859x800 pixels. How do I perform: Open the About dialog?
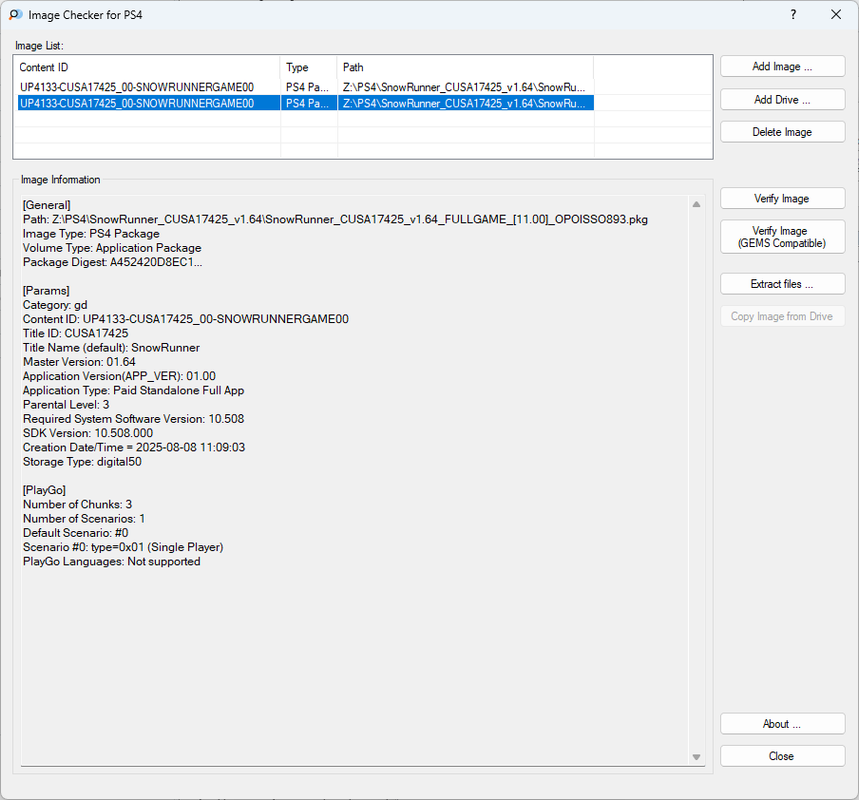[x=782, y=724]
